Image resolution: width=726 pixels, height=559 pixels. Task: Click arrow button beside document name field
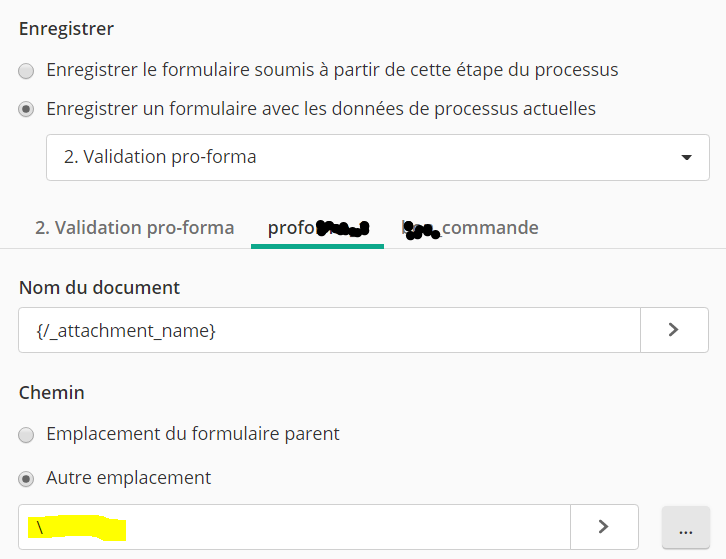(674, 329)
